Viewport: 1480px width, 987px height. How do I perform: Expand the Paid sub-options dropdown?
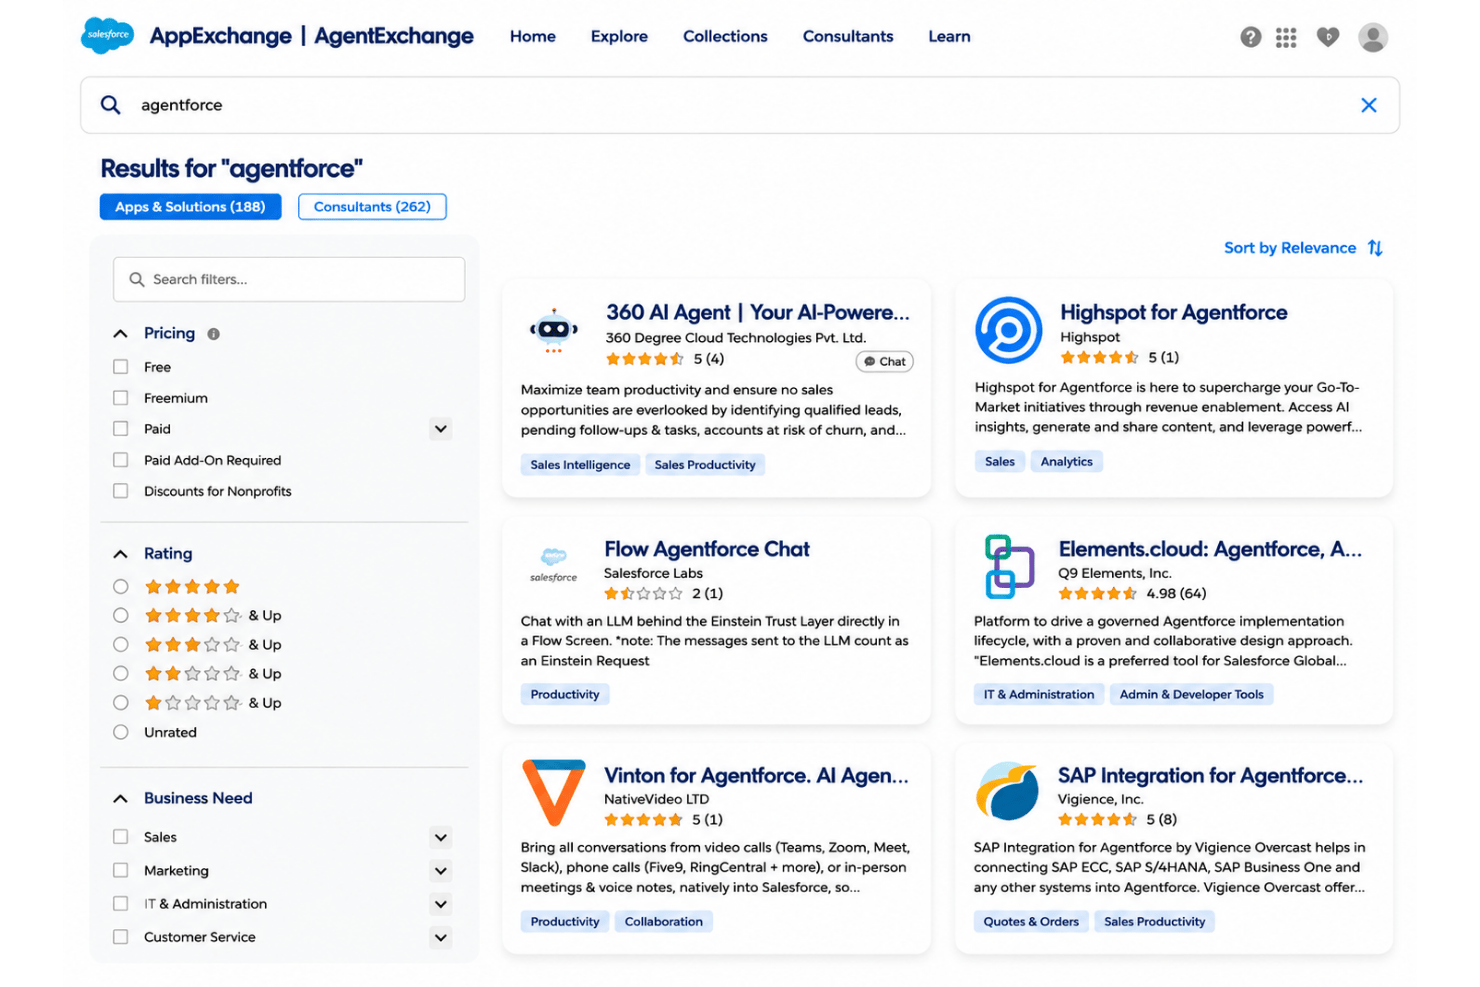tap(441, 429)
